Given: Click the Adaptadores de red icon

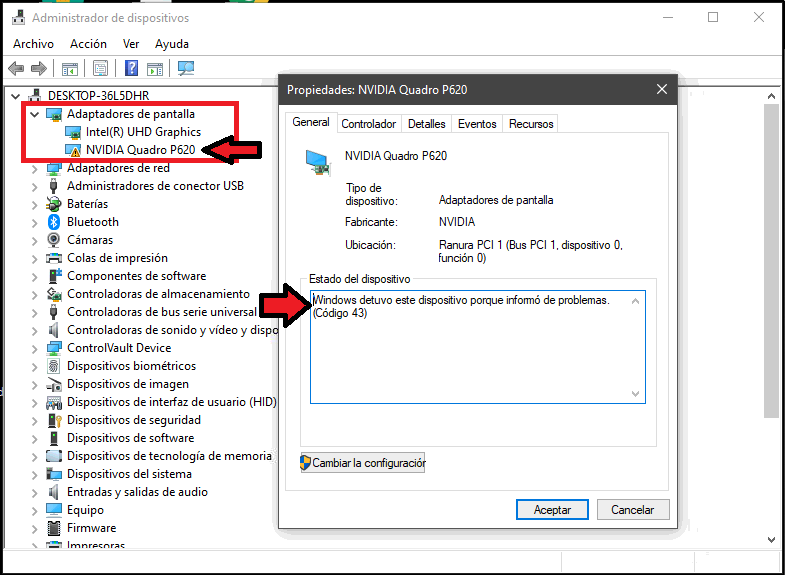Looking at the screenshot, I should click(54, 169).
